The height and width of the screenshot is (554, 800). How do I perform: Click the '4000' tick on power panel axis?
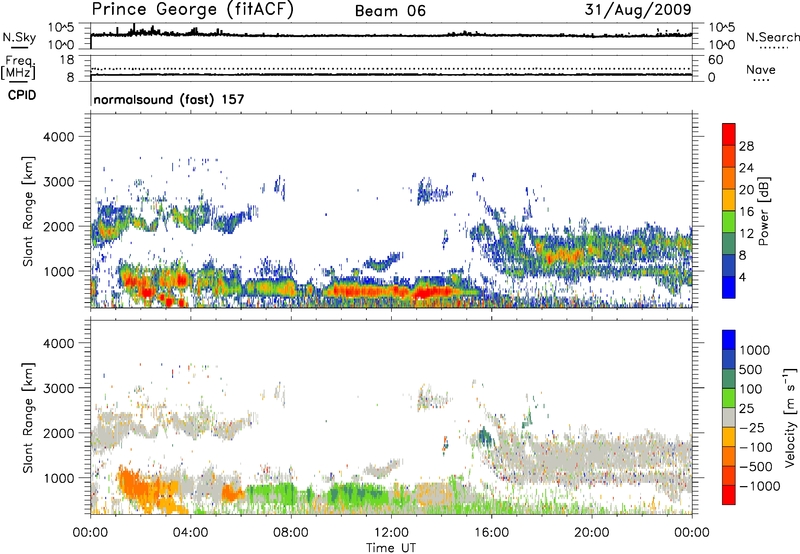[59, 137]
